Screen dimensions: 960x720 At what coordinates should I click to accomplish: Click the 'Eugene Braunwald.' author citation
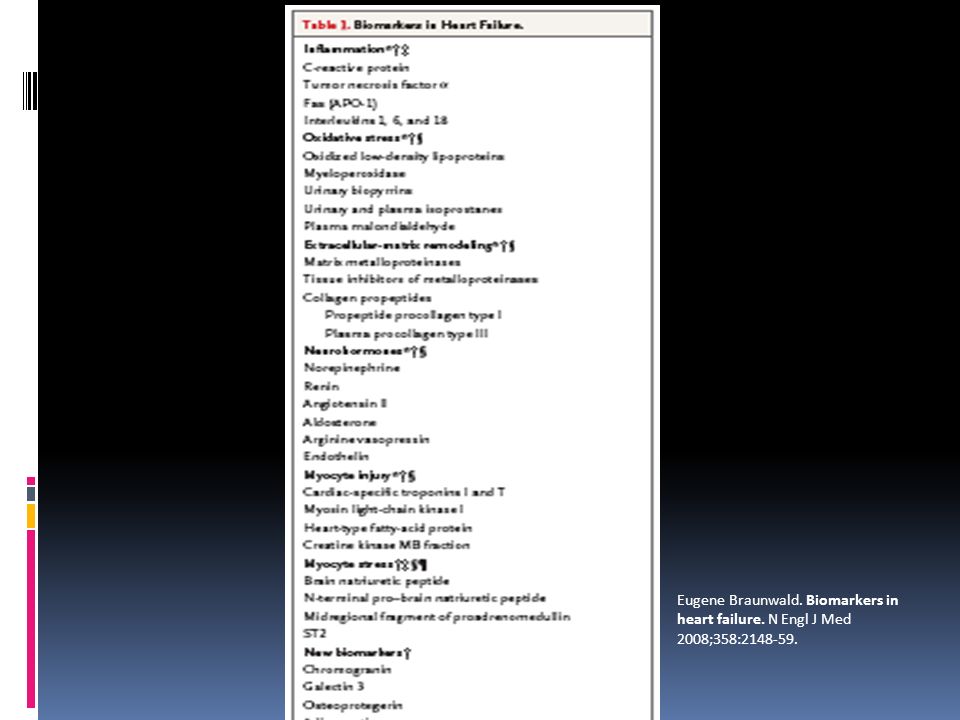click(x=740, y=600)
